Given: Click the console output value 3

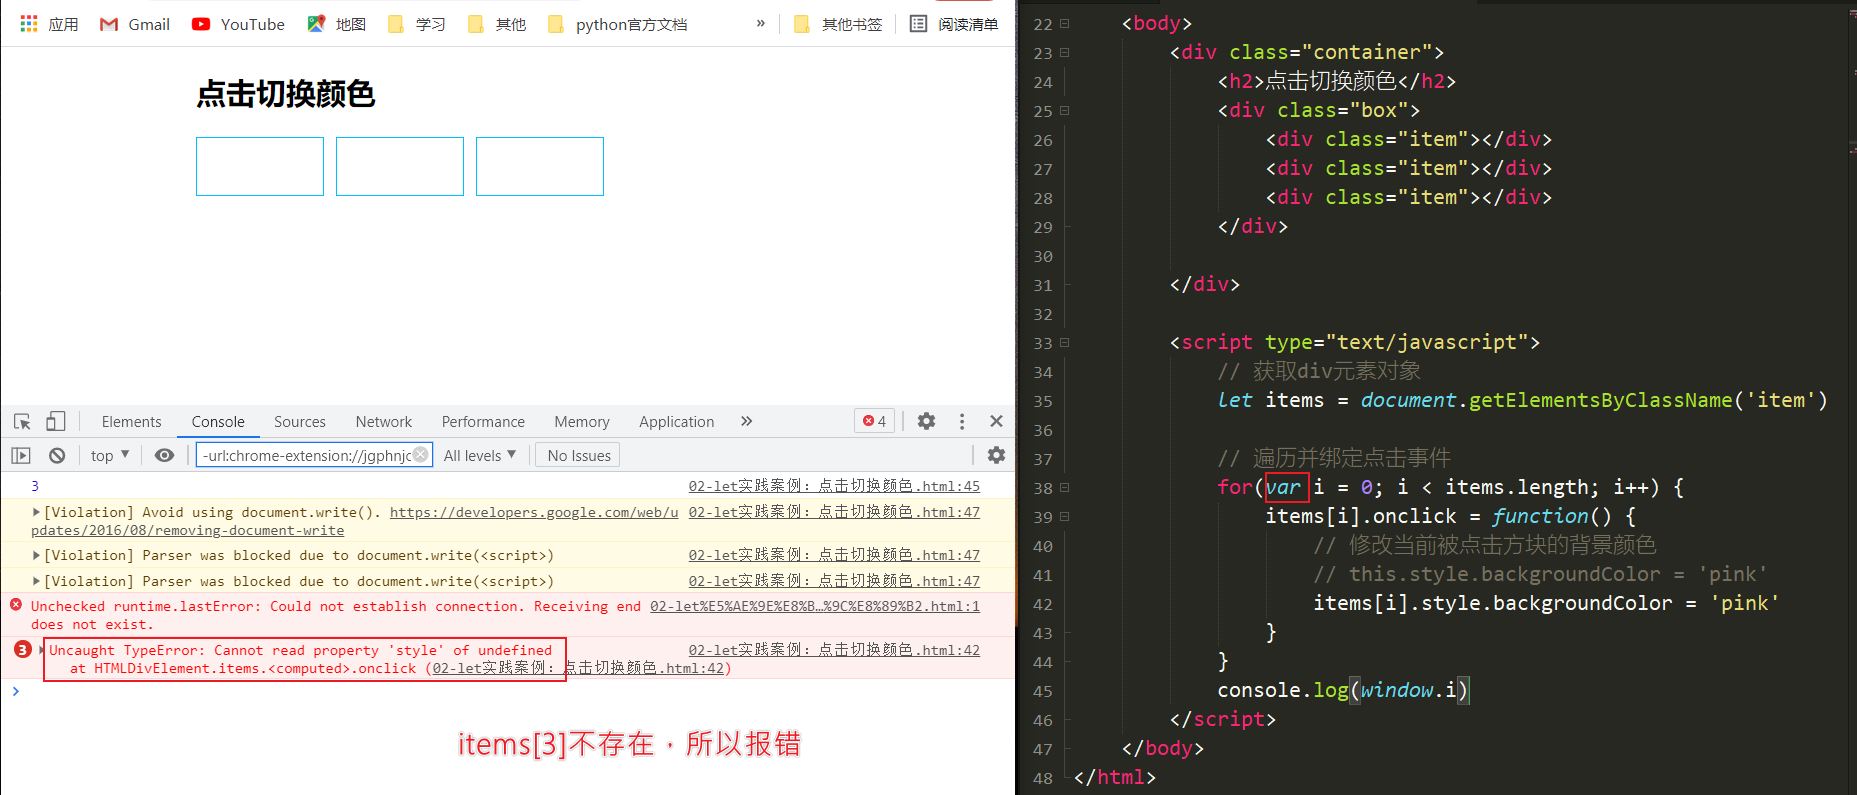Looking at the screenshot, I should click(x=35, y=486).
